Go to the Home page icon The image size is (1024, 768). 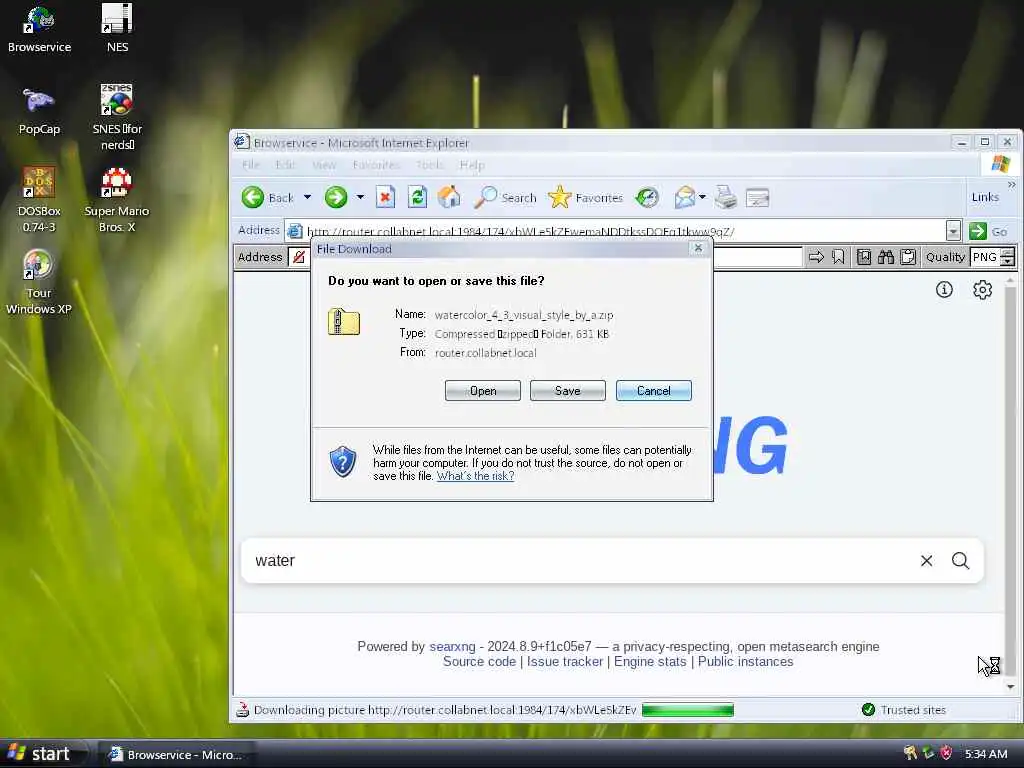pos(449,197)
